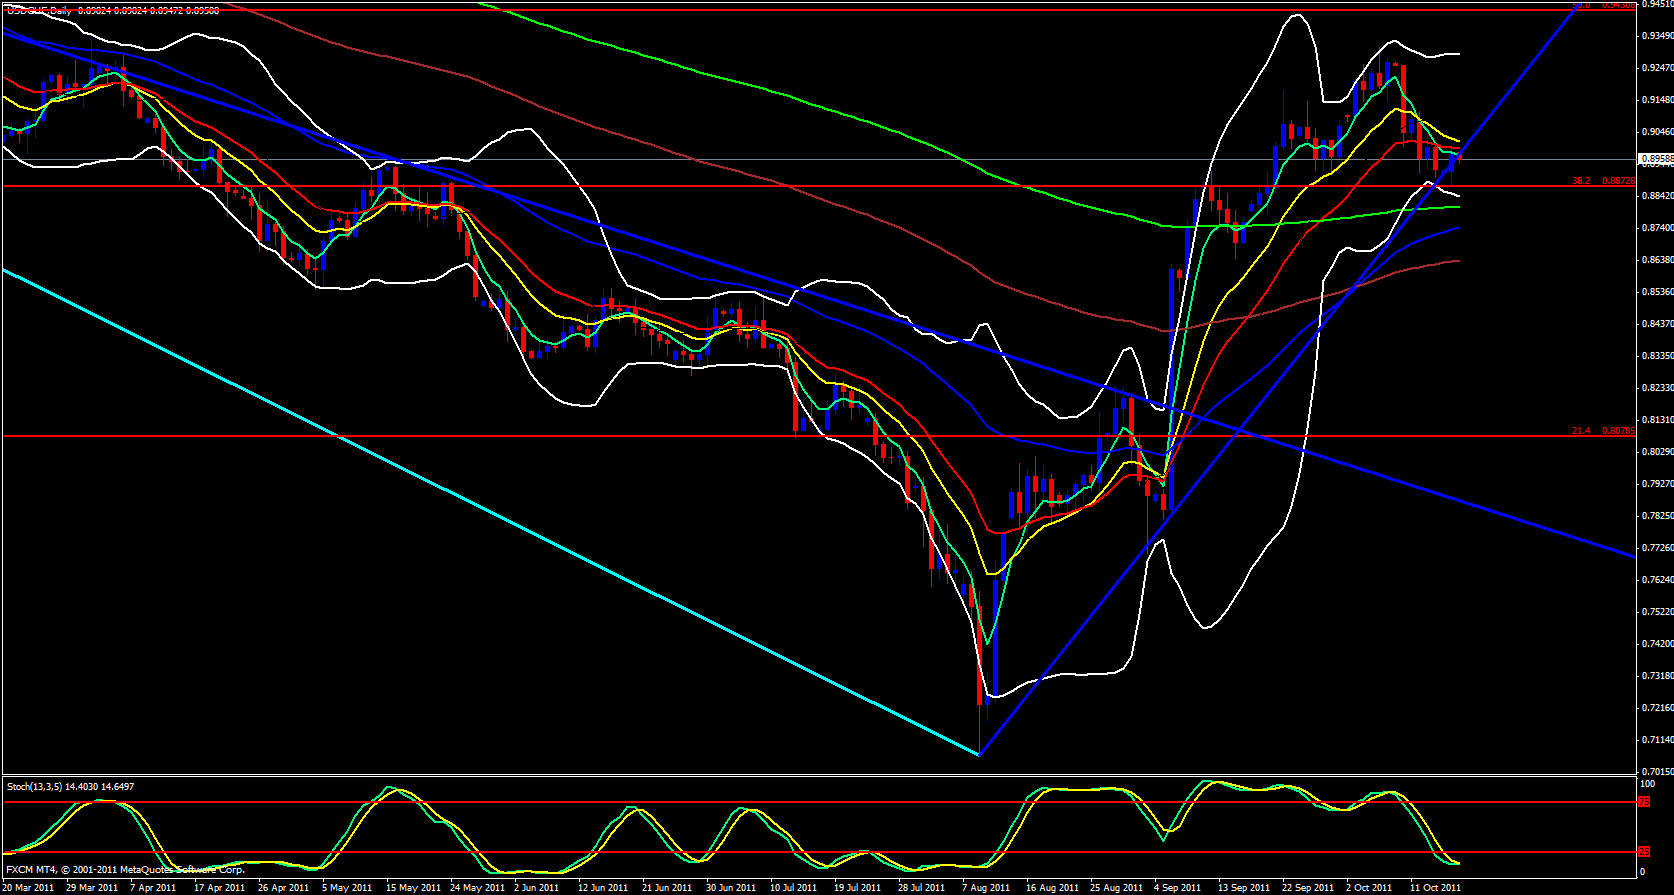The width and height of the screenshot is (1674, 895).
Task: Select the stochastic 25 level marker
Action: (x=1644, y=852)
